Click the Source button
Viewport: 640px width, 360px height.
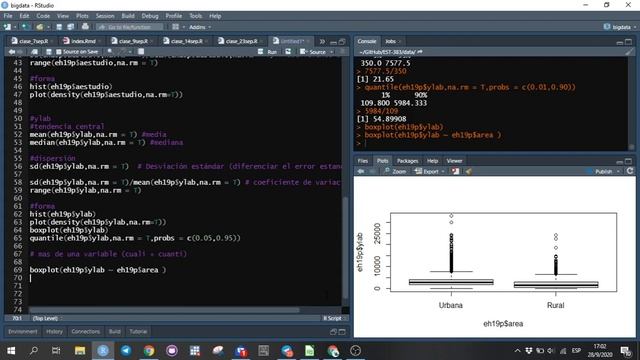tap(313, 52)
